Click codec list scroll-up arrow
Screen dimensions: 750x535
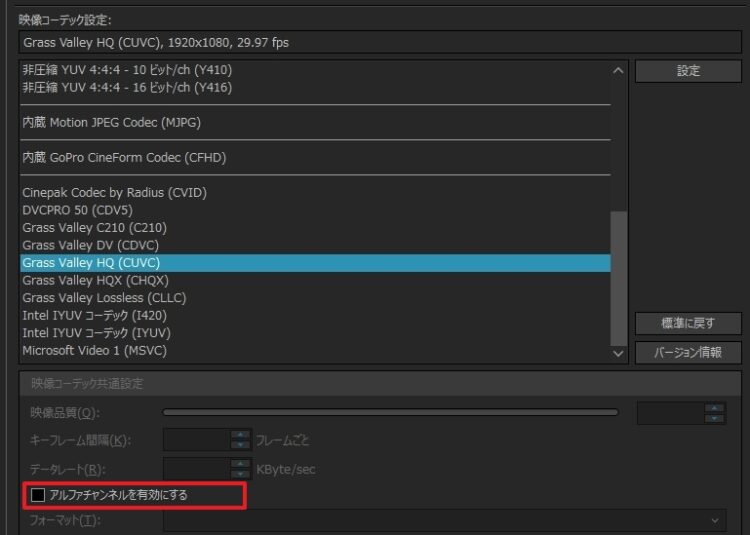click(618, 71)
